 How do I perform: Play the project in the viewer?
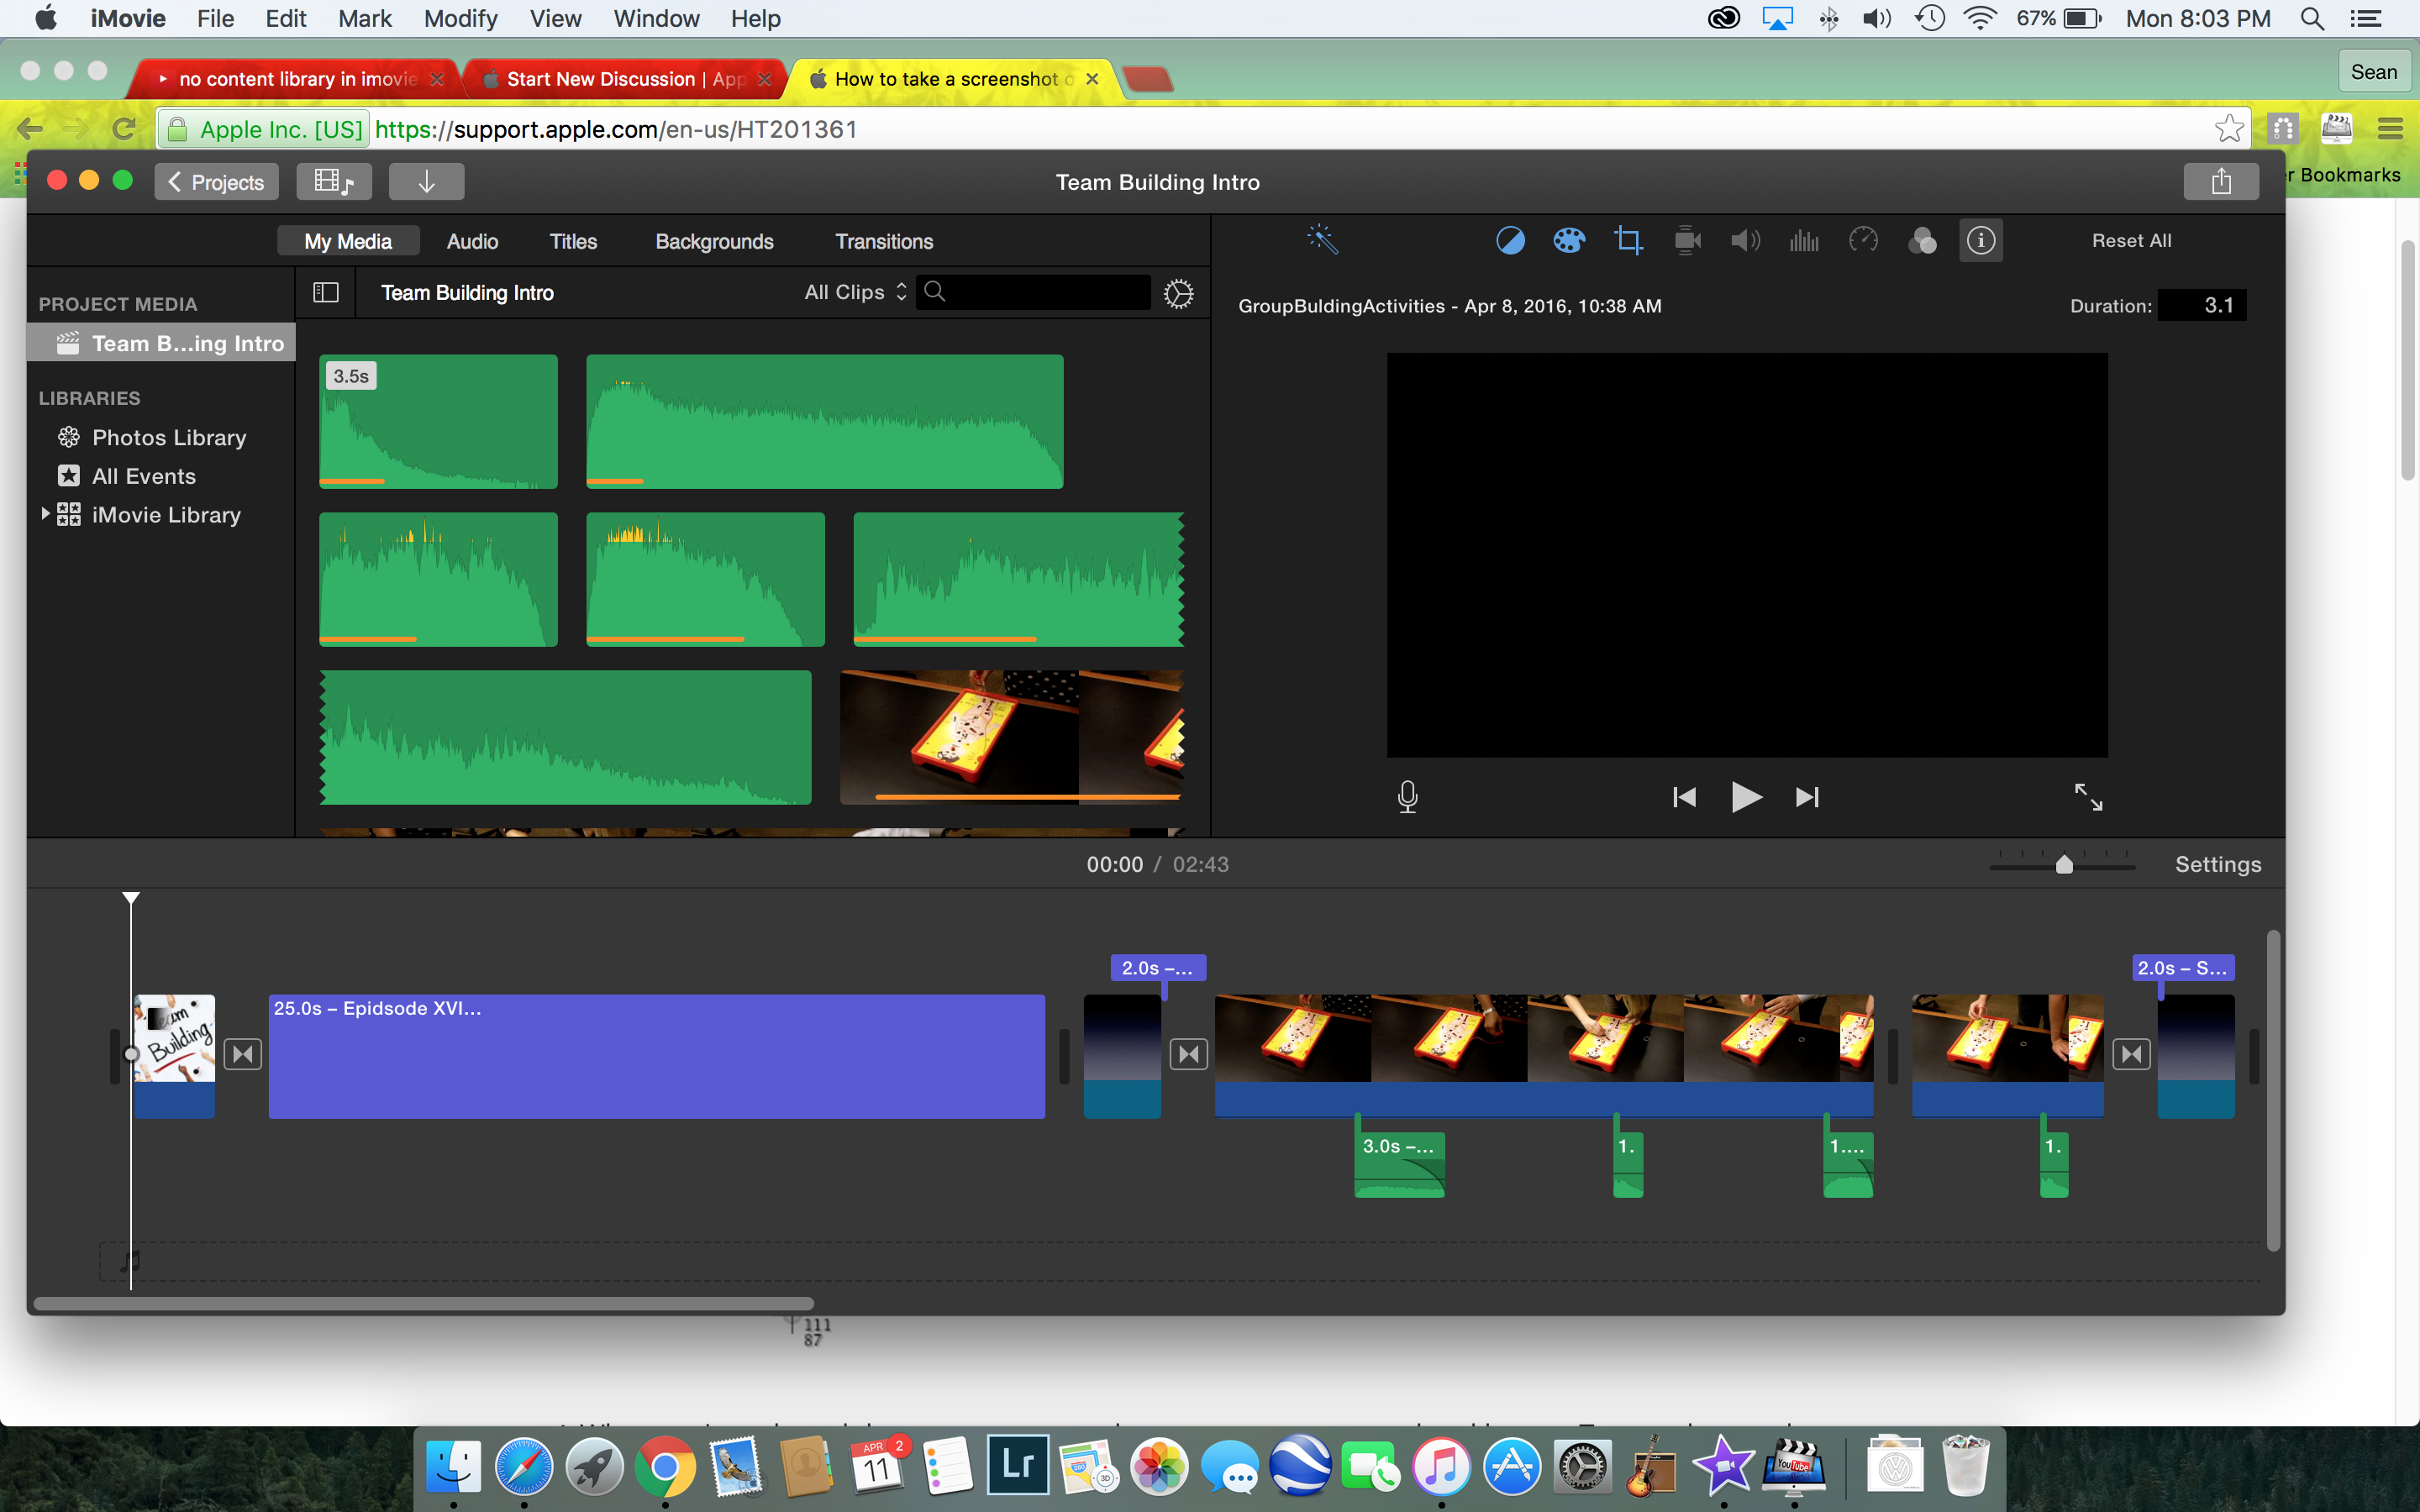(x=1746, y=797)
